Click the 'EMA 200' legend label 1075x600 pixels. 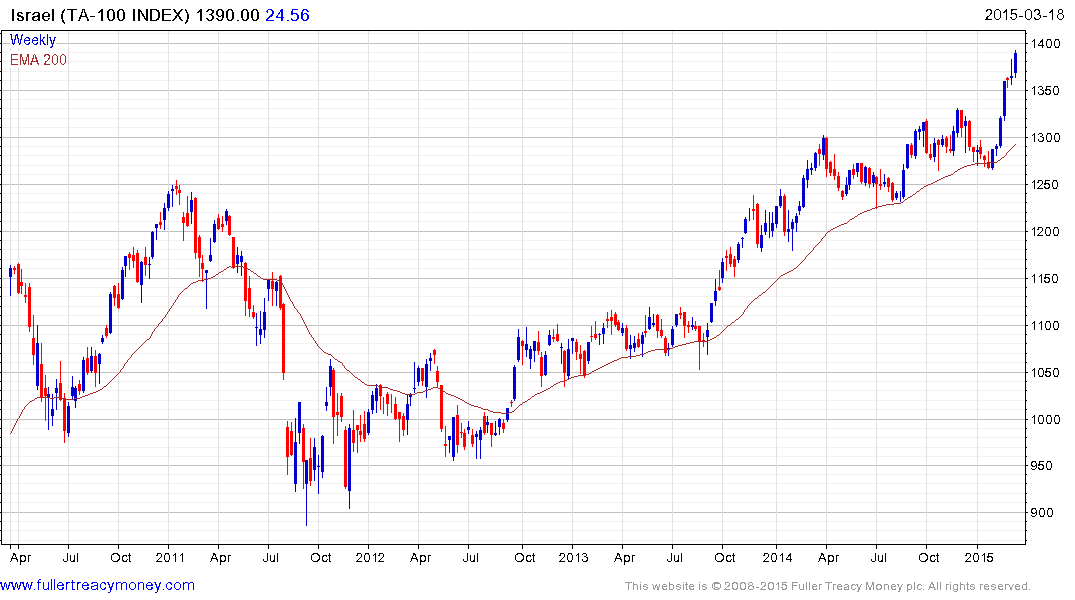coord(38,60)
